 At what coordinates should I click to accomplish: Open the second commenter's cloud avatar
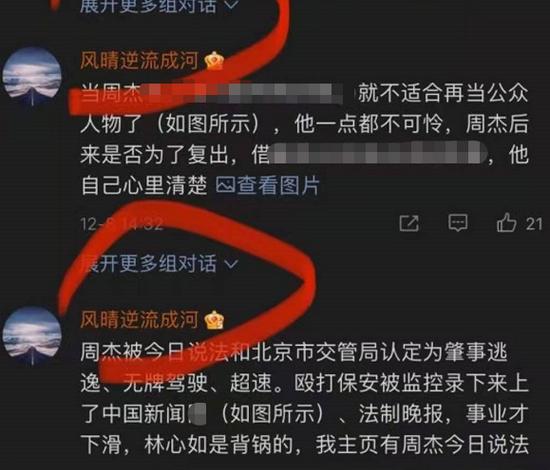[32, 336]
